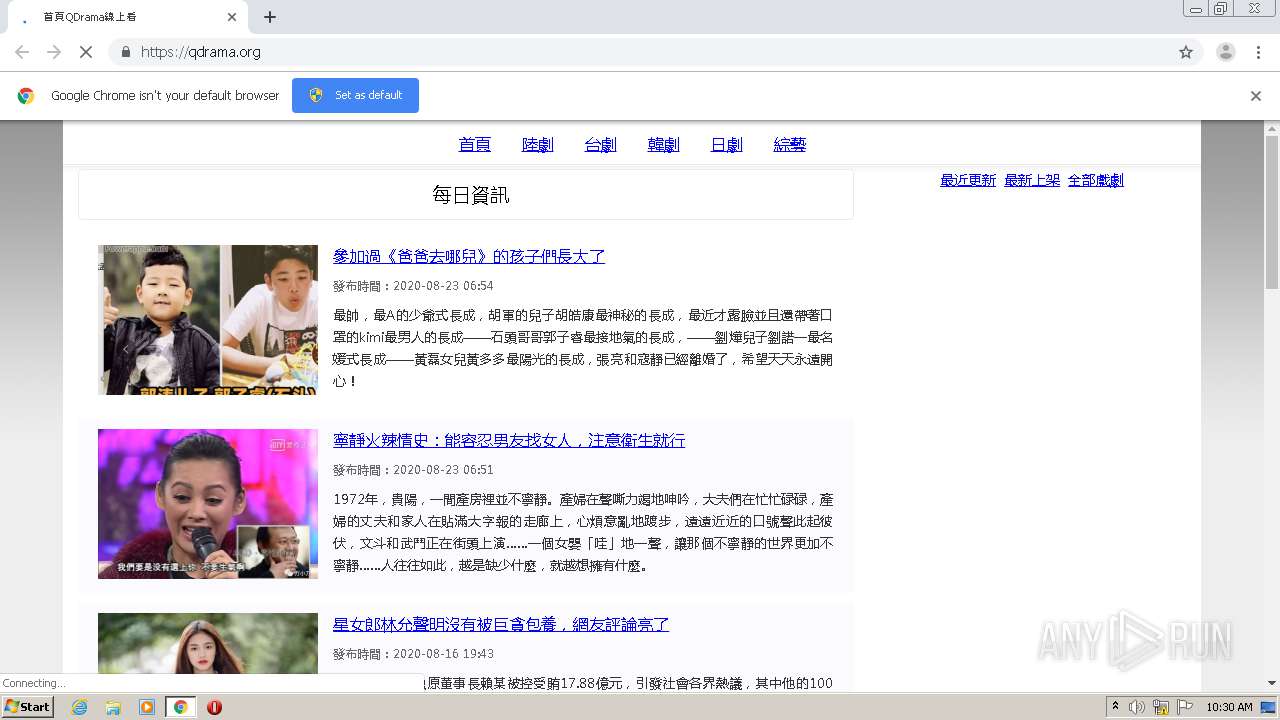Viewport: 1280px width, 720px height.
Task: Open the 綜藝 navigation link
Action: (789, 144)
